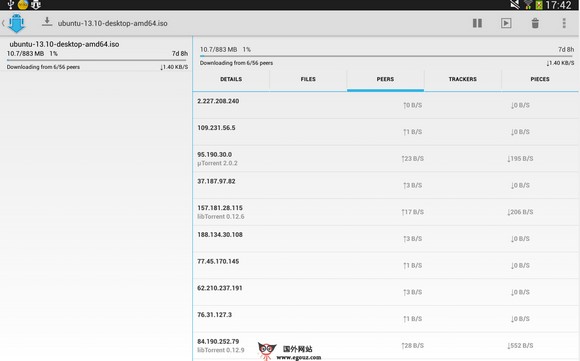
Task: Tap upload speed 28 B/S
Action: [x=413, y=345]
